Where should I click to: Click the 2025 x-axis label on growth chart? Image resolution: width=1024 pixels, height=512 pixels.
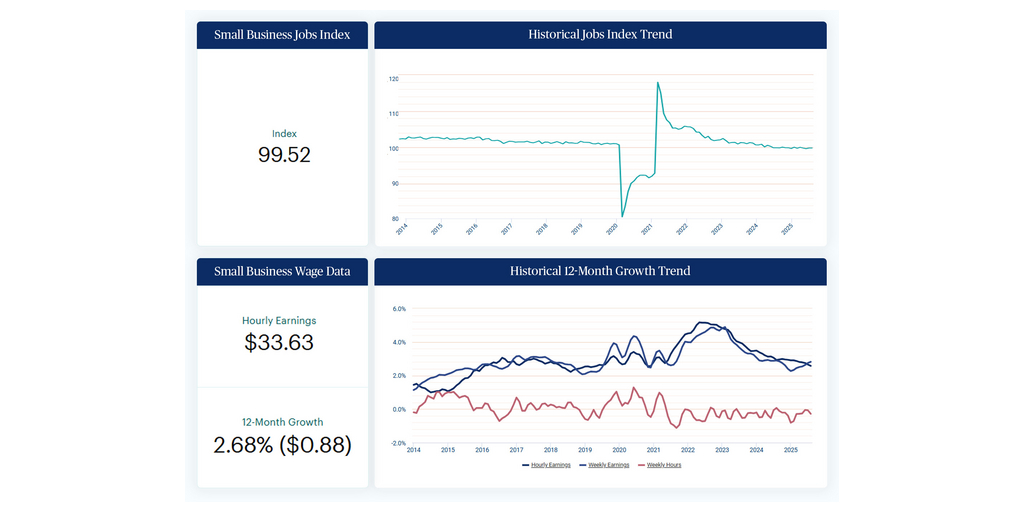click(790, 450)
